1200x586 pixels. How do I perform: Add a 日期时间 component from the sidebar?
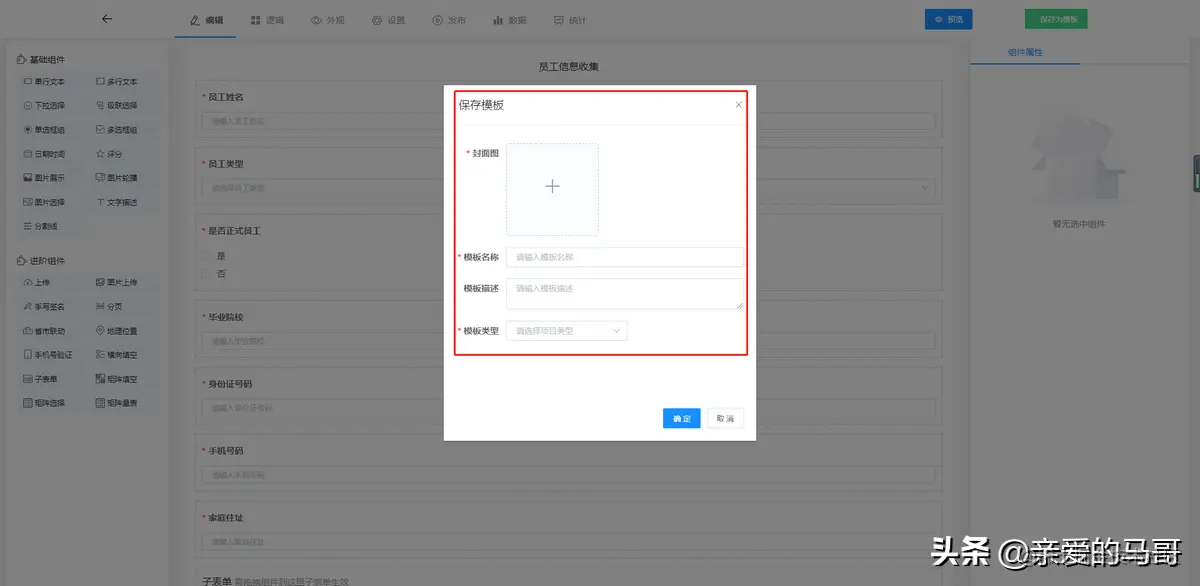(x=46, y=153)
